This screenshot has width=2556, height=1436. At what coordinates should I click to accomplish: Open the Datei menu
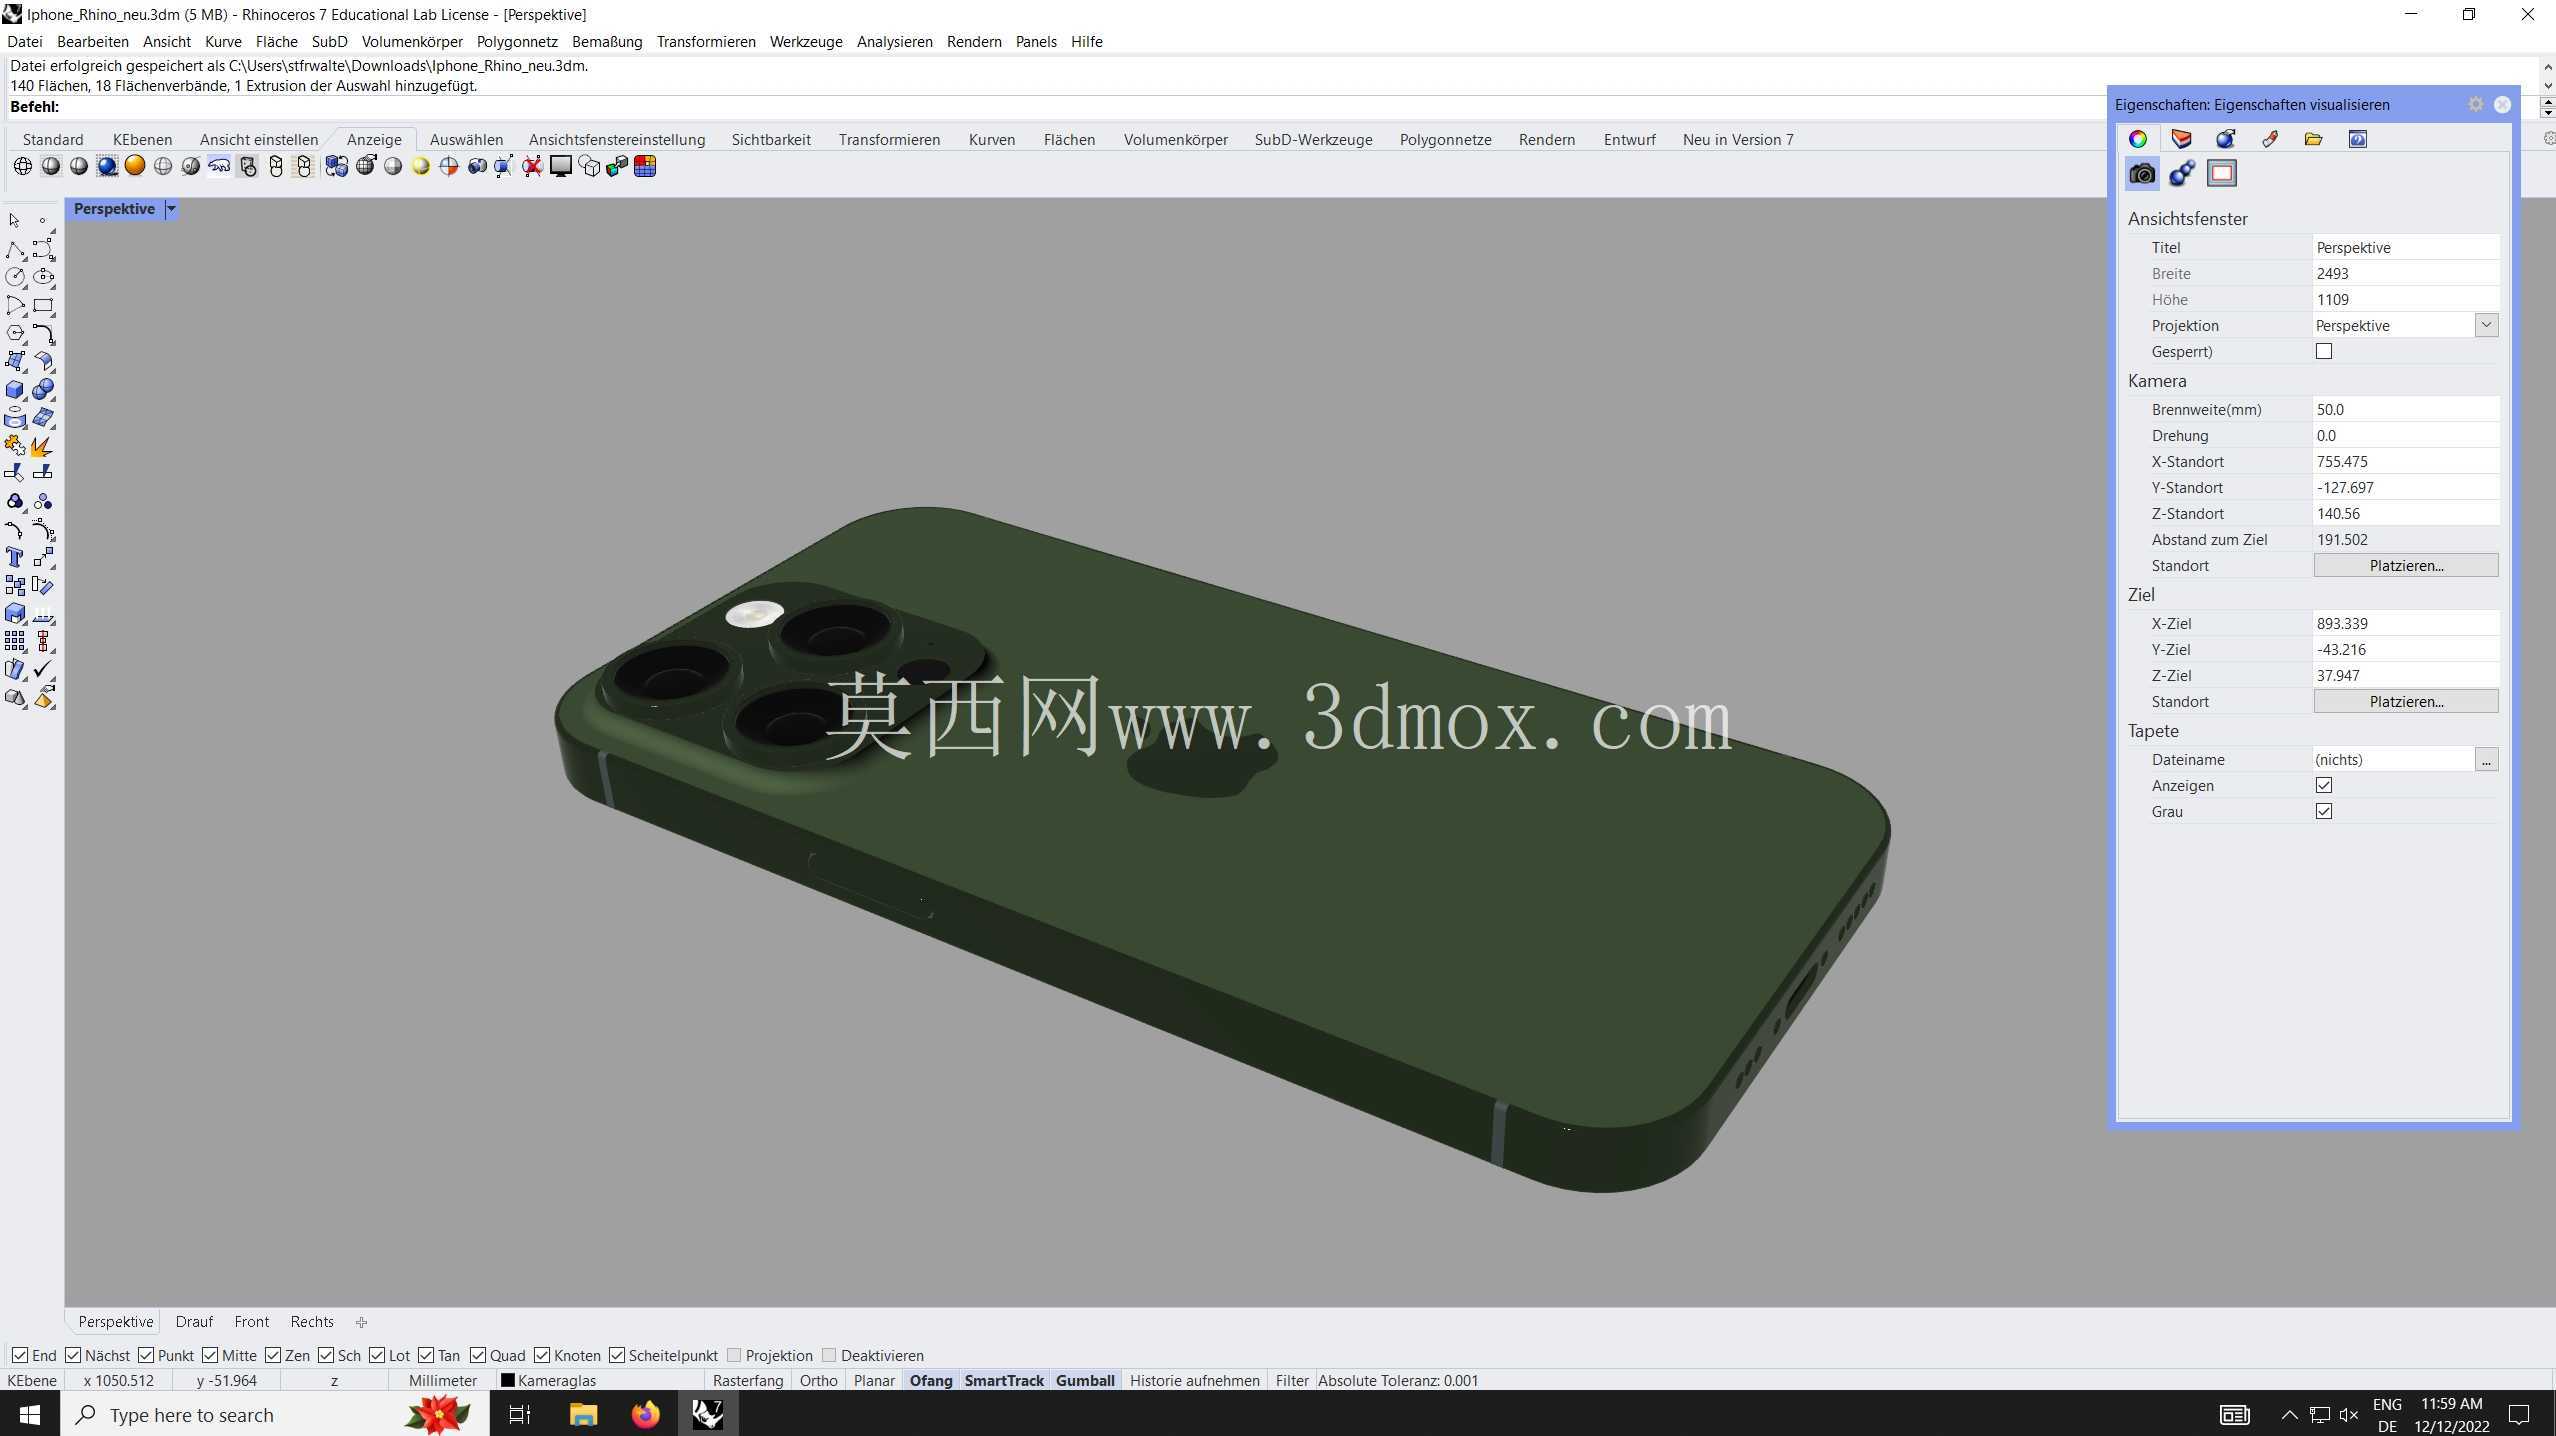[x=25, y=41]
